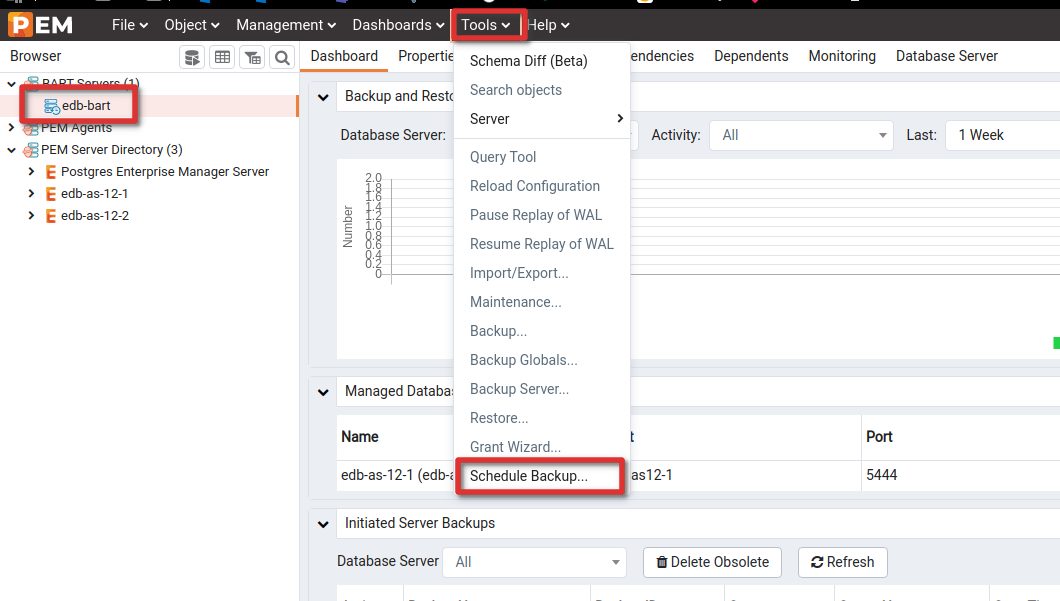The height and width of the screenshot is (601, 1060).
Task: Click the edb-as-12-2 server icon
Action: 51,216
